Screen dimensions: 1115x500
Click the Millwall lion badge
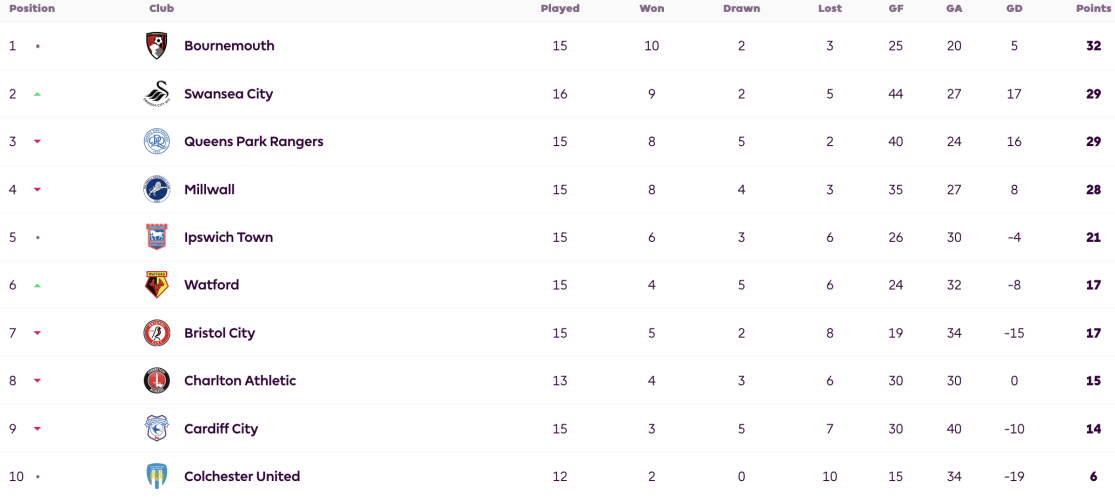click(x=156, y=189)
